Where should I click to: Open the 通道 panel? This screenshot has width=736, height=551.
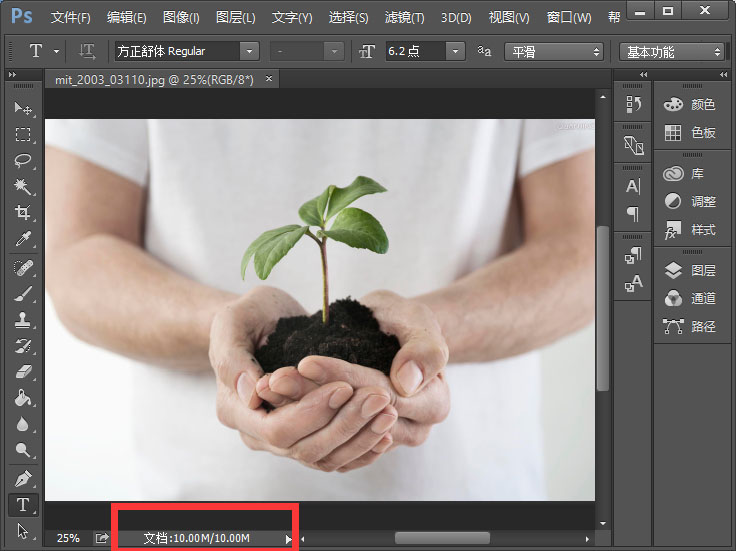691,298
